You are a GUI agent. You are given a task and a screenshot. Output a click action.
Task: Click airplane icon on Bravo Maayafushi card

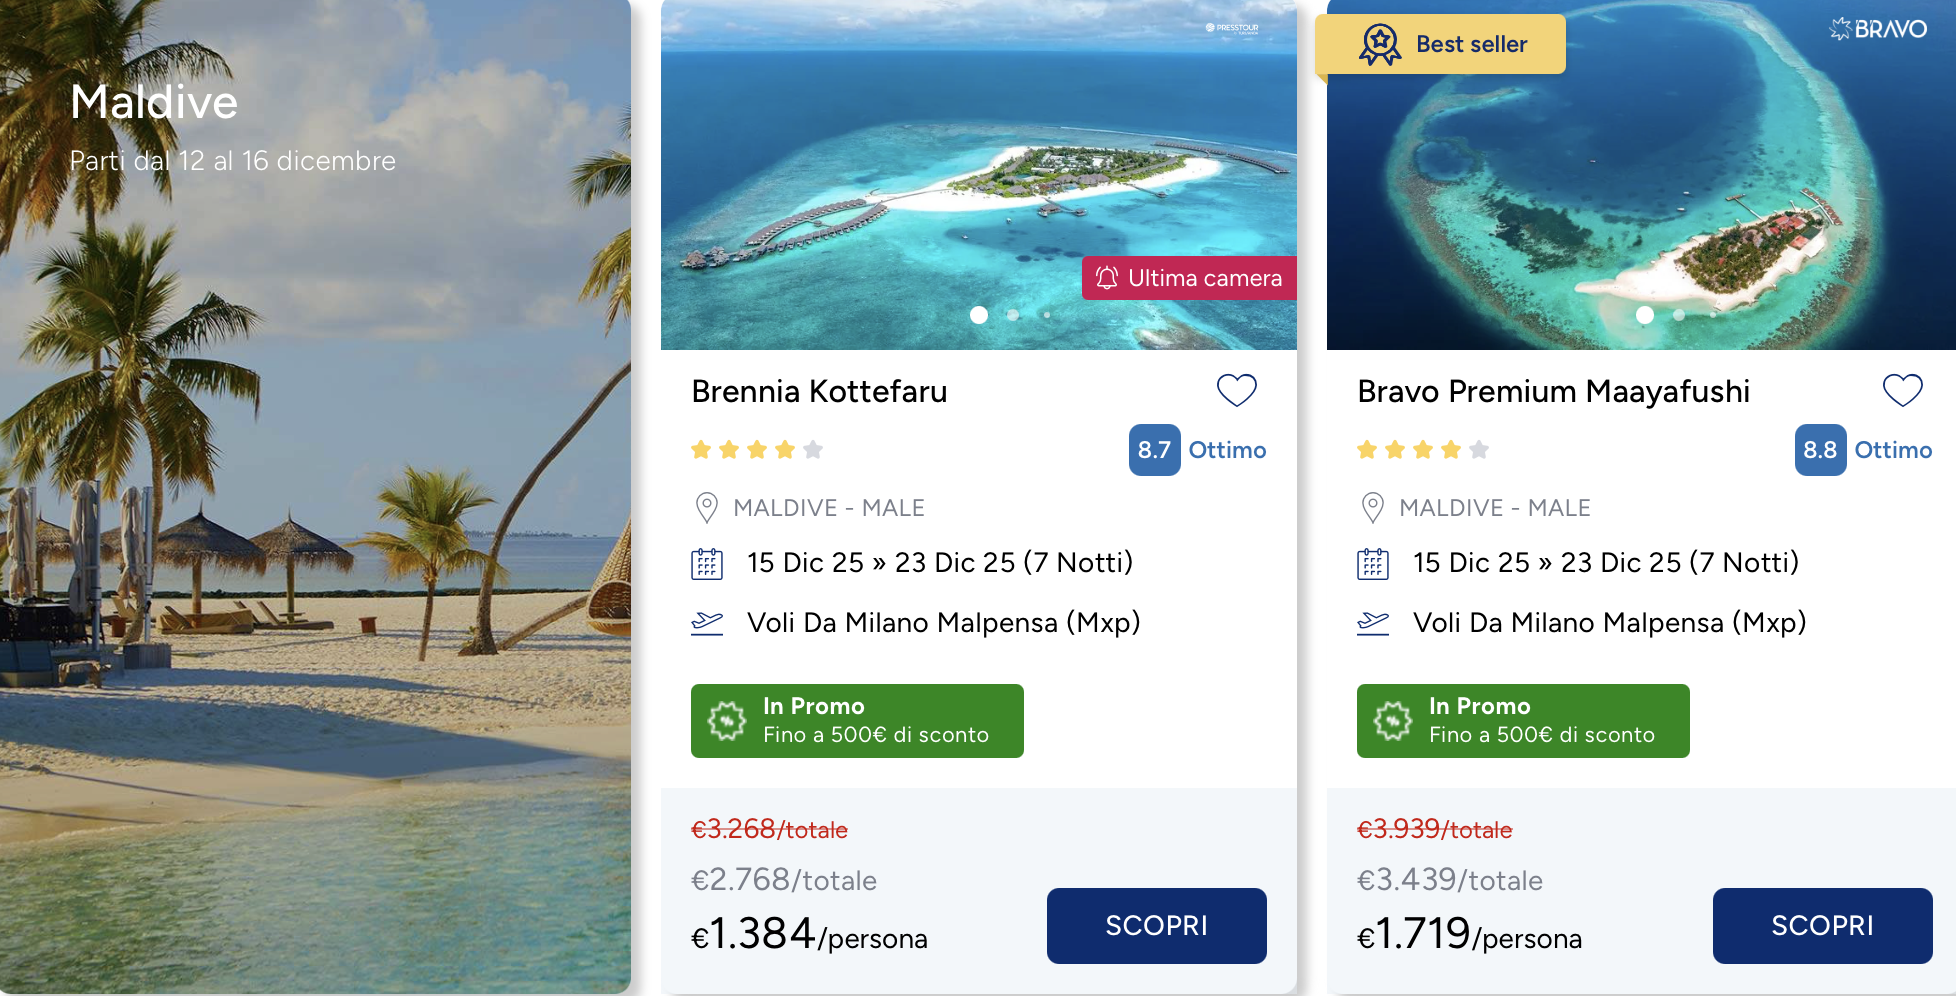tap(1372, 623)
